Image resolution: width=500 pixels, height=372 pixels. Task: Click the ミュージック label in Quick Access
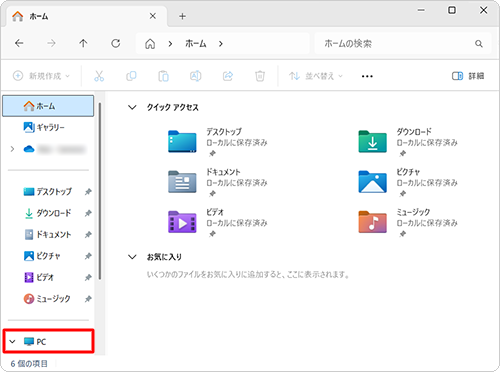(413, 212)
